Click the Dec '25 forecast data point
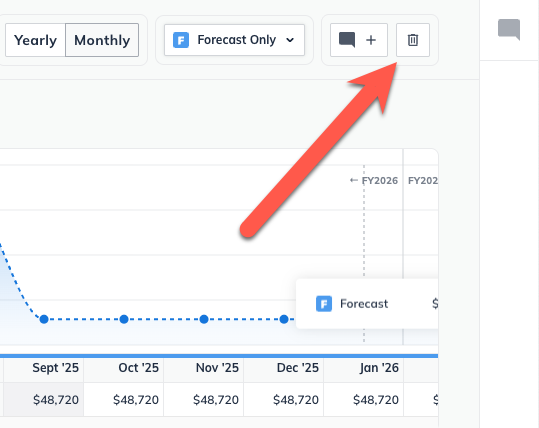This screenshot has width=539, height=428. 284,319
